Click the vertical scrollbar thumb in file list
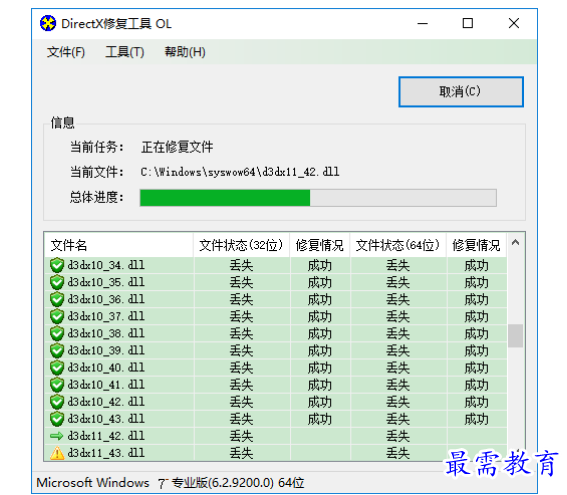 [x=516, y=336]
